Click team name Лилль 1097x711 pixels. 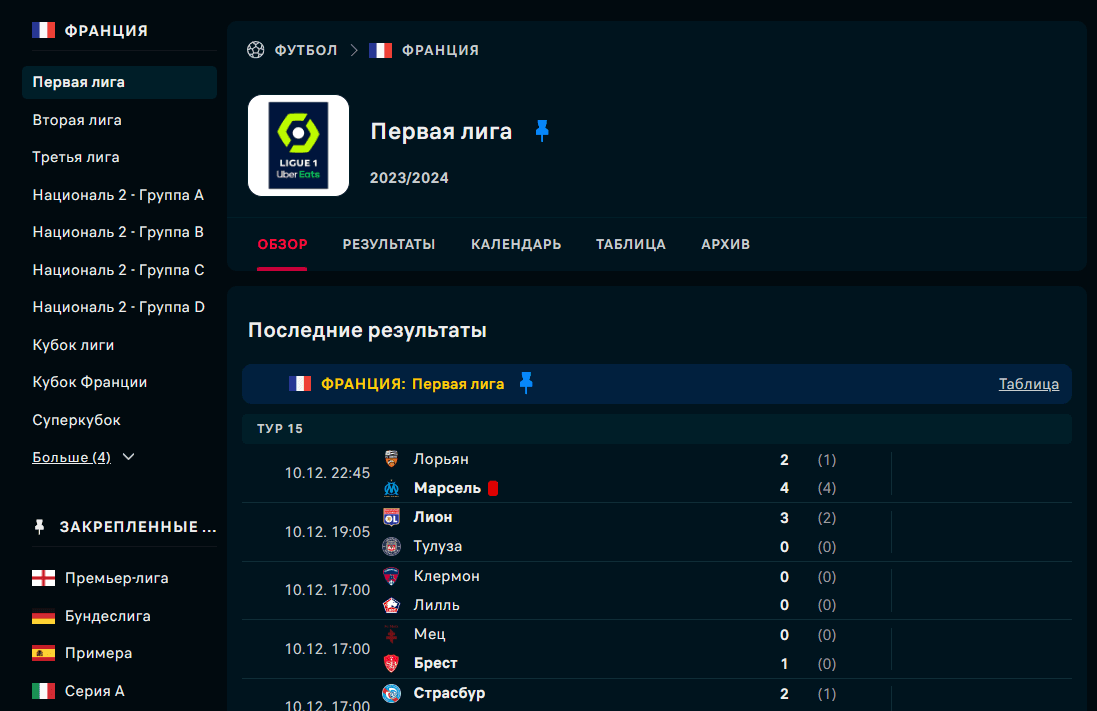point(437,605)
